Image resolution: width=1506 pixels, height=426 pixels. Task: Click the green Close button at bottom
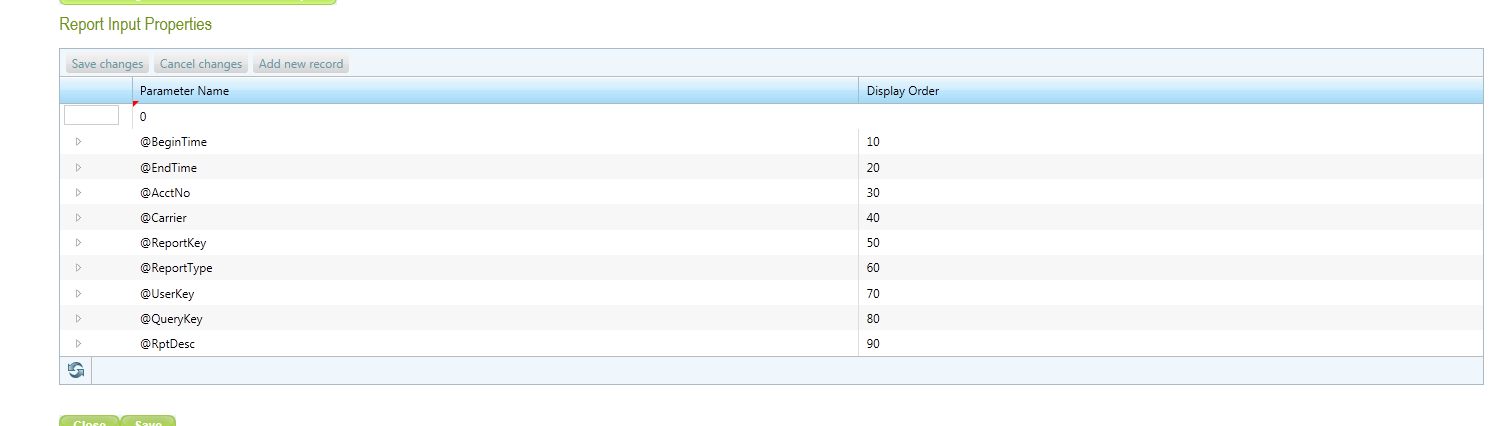[x=90, y=421]
